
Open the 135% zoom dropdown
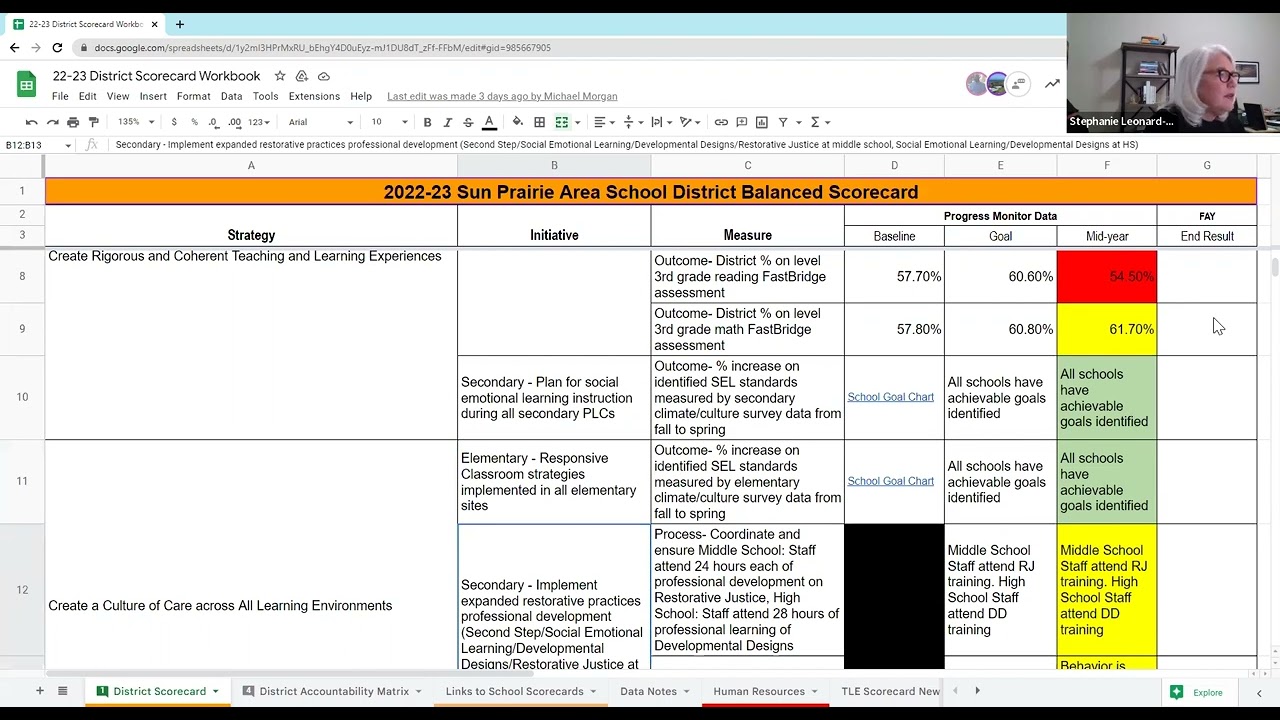(136, 122)
